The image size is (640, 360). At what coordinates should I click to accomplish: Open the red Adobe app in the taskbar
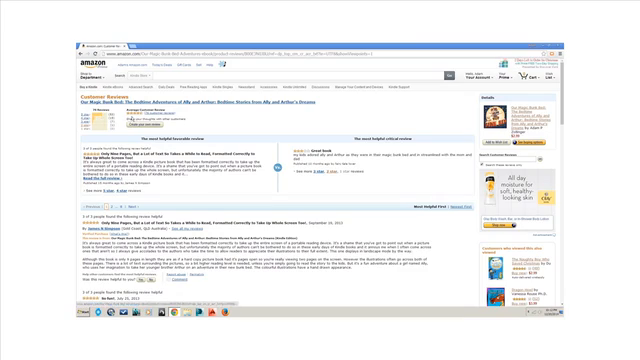212,312
